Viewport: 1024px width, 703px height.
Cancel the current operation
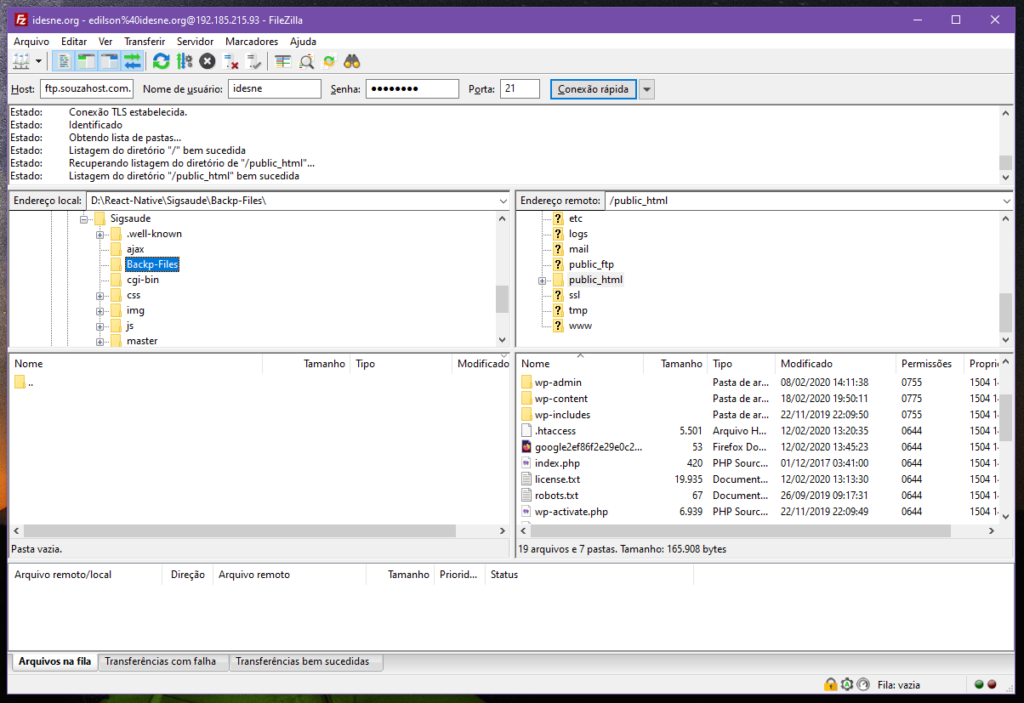click(208, 61)
